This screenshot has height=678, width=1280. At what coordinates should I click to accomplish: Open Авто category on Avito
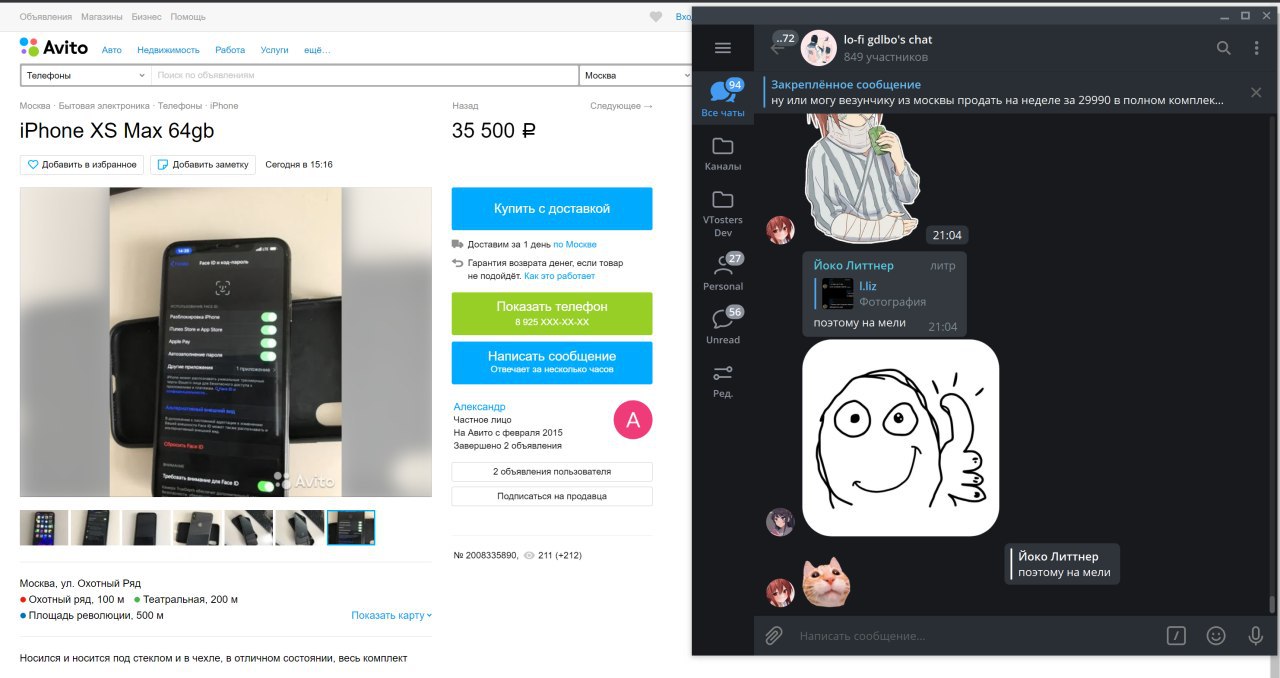click(112, 50)
